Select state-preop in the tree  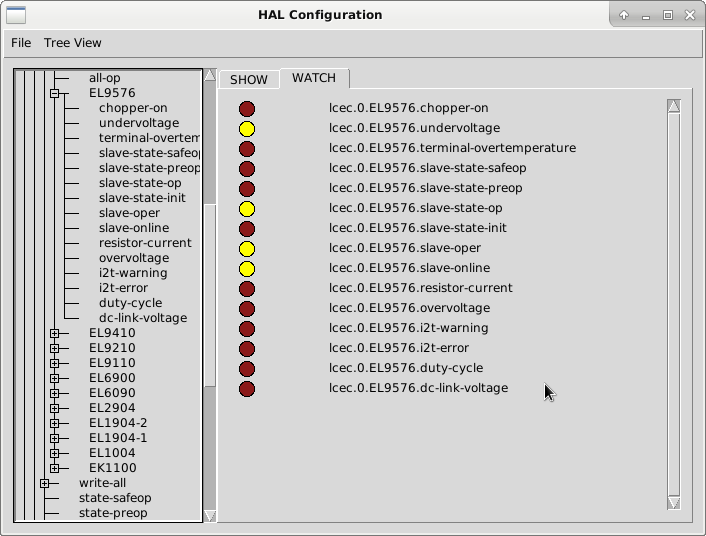tap(113, 513)
